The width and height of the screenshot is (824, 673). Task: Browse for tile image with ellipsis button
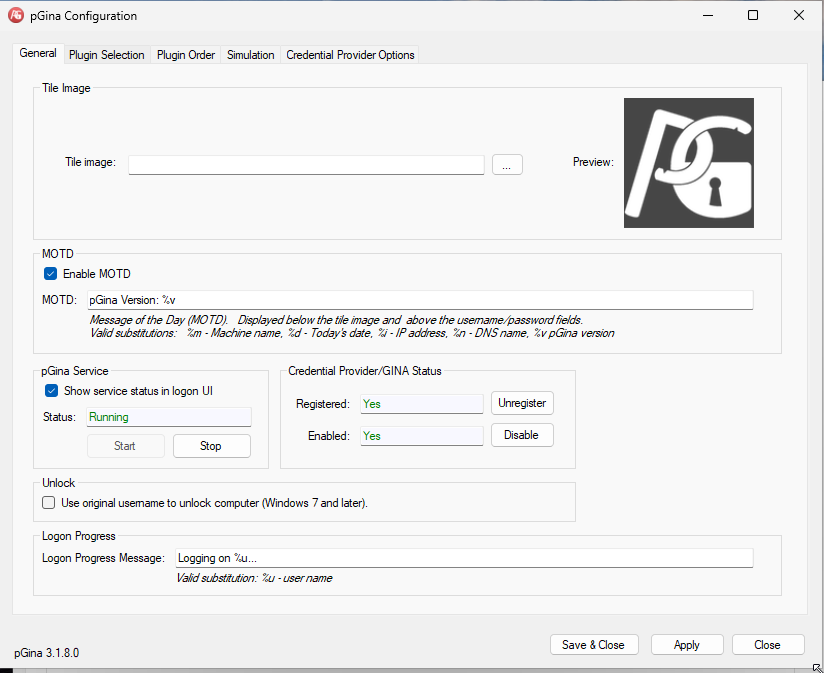(x=507, y=164)
